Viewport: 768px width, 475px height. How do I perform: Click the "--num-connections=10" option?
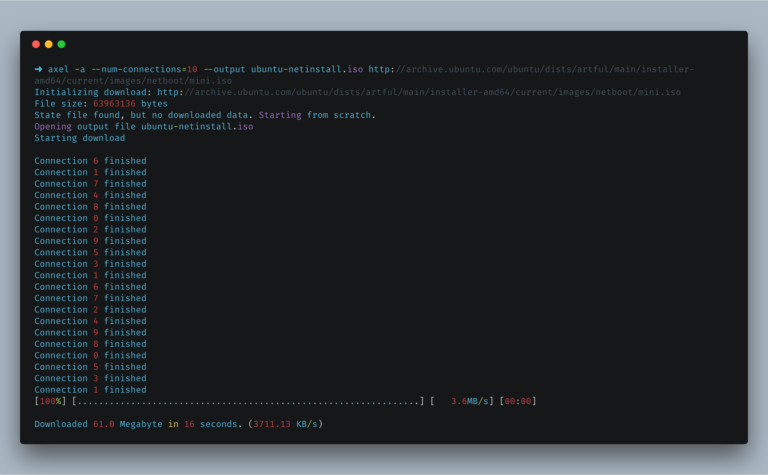[x=144, y=69]
